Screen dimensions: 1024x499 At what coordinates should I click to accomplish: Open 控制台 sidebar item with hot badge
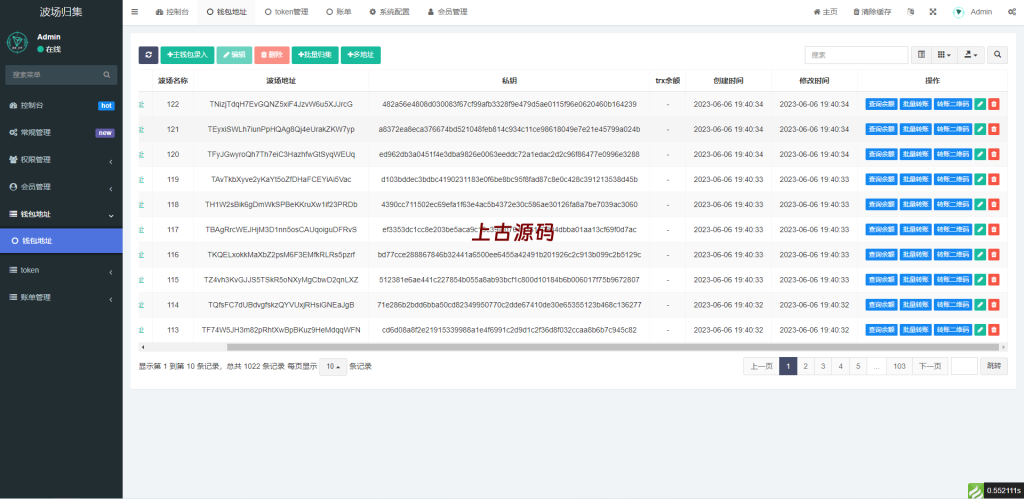point(61,105)
